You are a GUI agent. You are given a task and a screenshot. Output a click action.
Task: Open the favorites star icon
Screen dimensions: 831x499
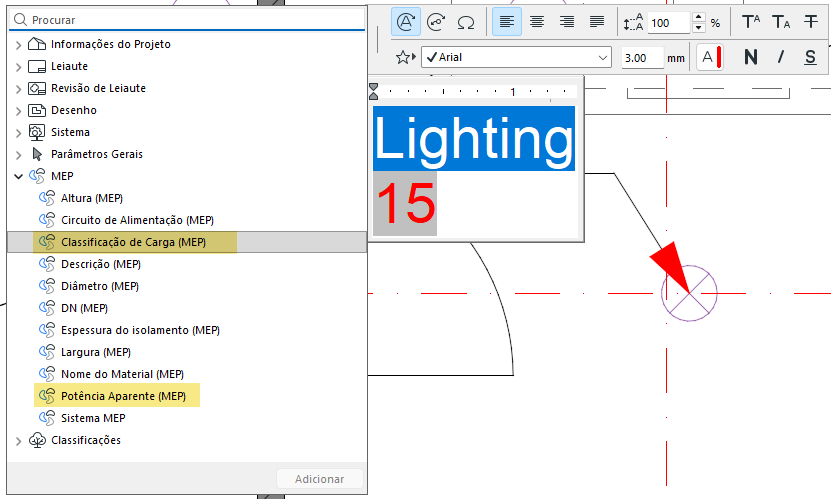click(x=406, y=57)
